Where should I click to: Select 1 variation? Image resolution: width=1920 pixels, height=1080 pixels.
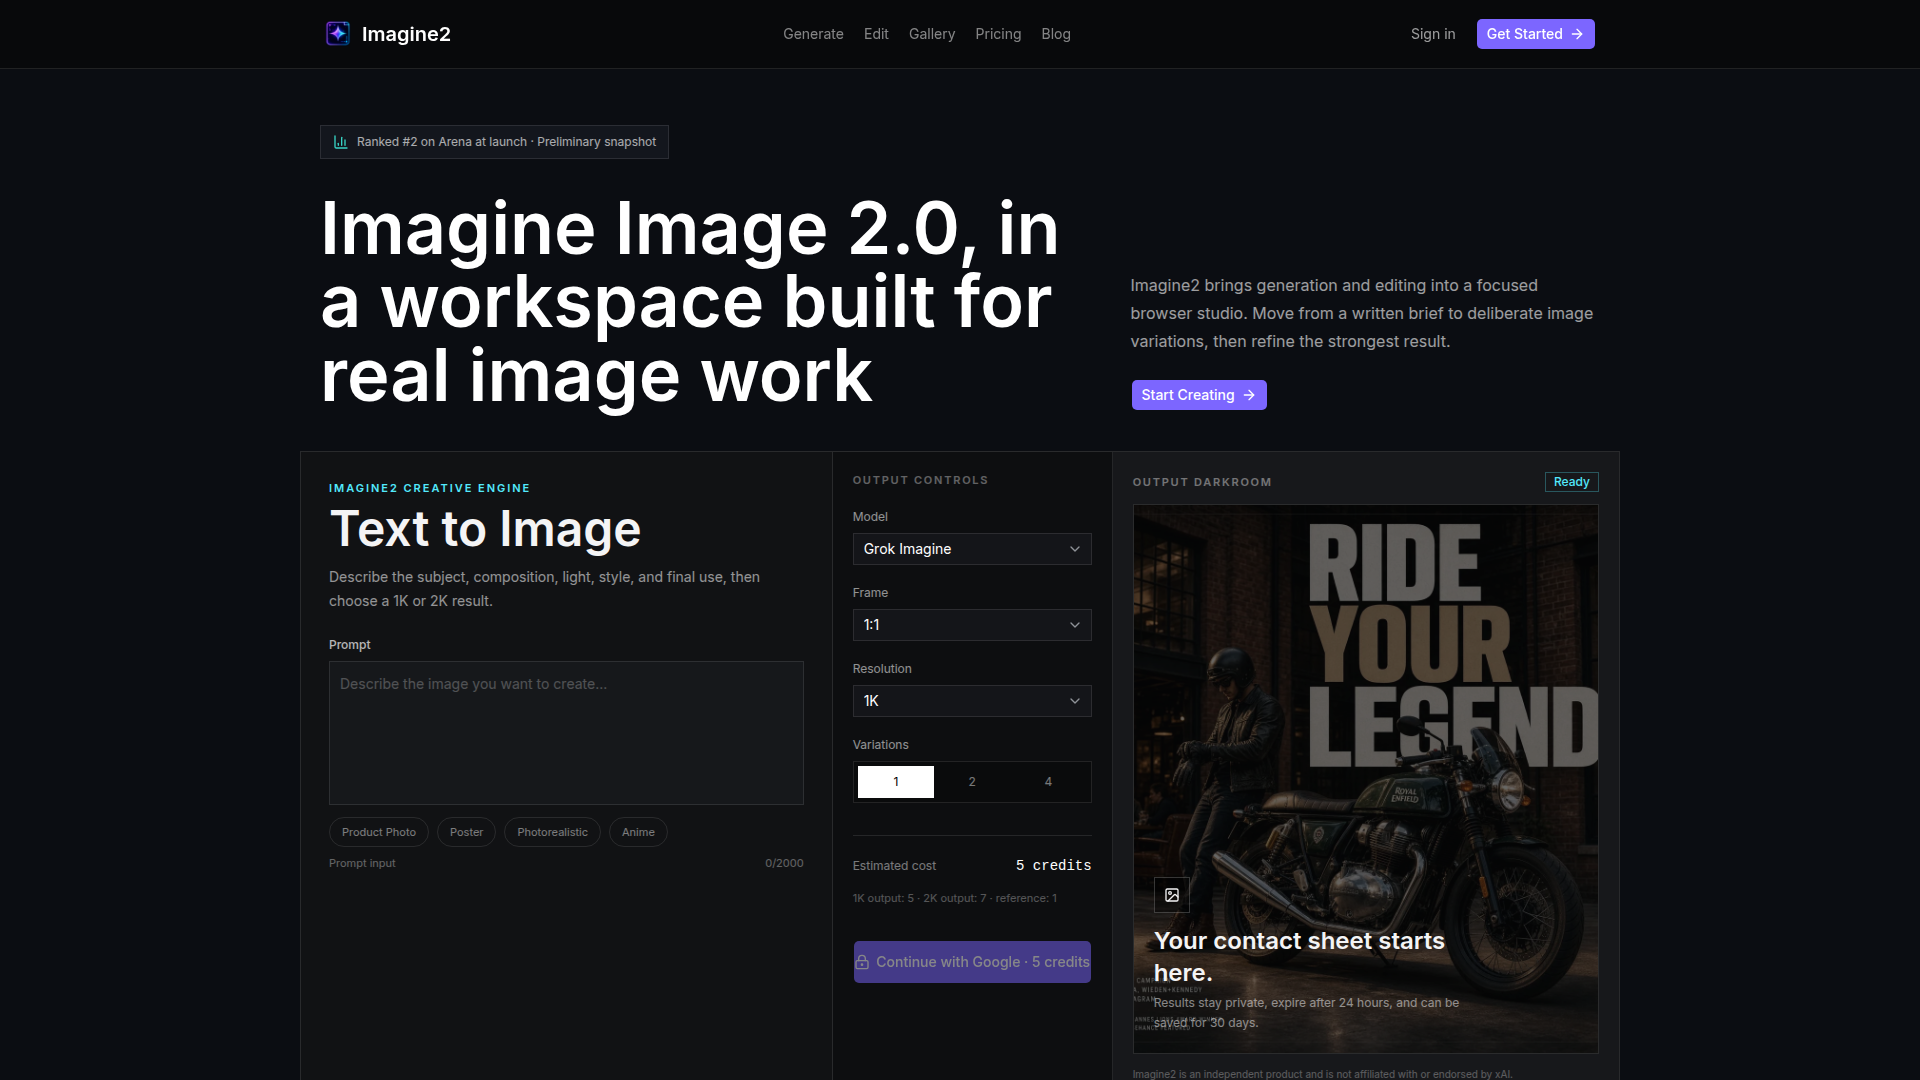896,782
